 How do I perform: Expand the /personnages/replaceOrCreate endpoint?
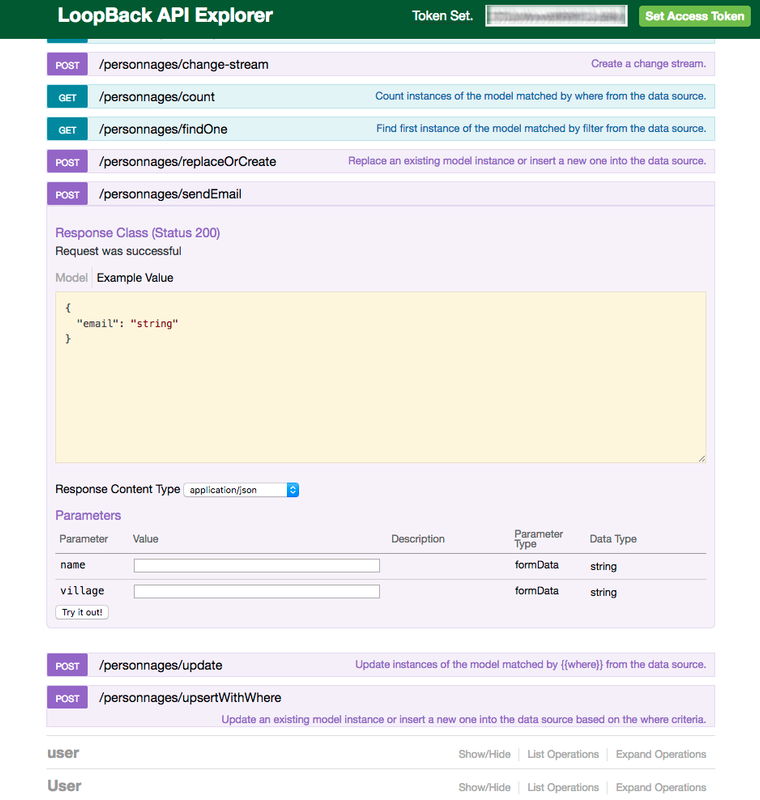[x=188, y=162]
